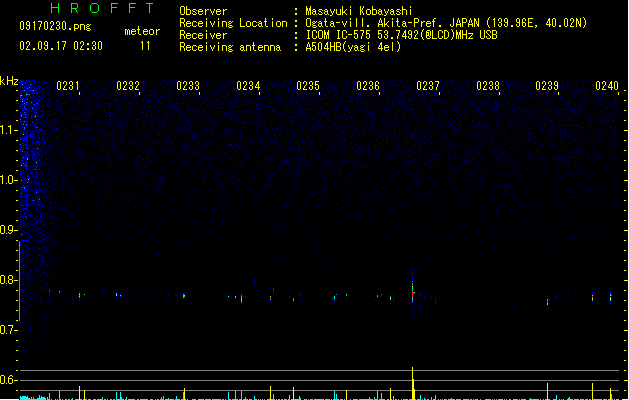Image resolution: width=629 pixels, height=400 pixels.
Task: Click the 0.8 kHz axis label
Action: (8, 280)
